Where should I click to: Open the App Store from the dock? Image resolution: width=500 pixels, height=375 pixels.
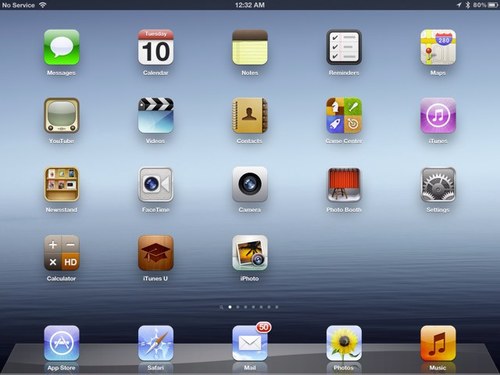pyautogui.click(x=62, y=343)
